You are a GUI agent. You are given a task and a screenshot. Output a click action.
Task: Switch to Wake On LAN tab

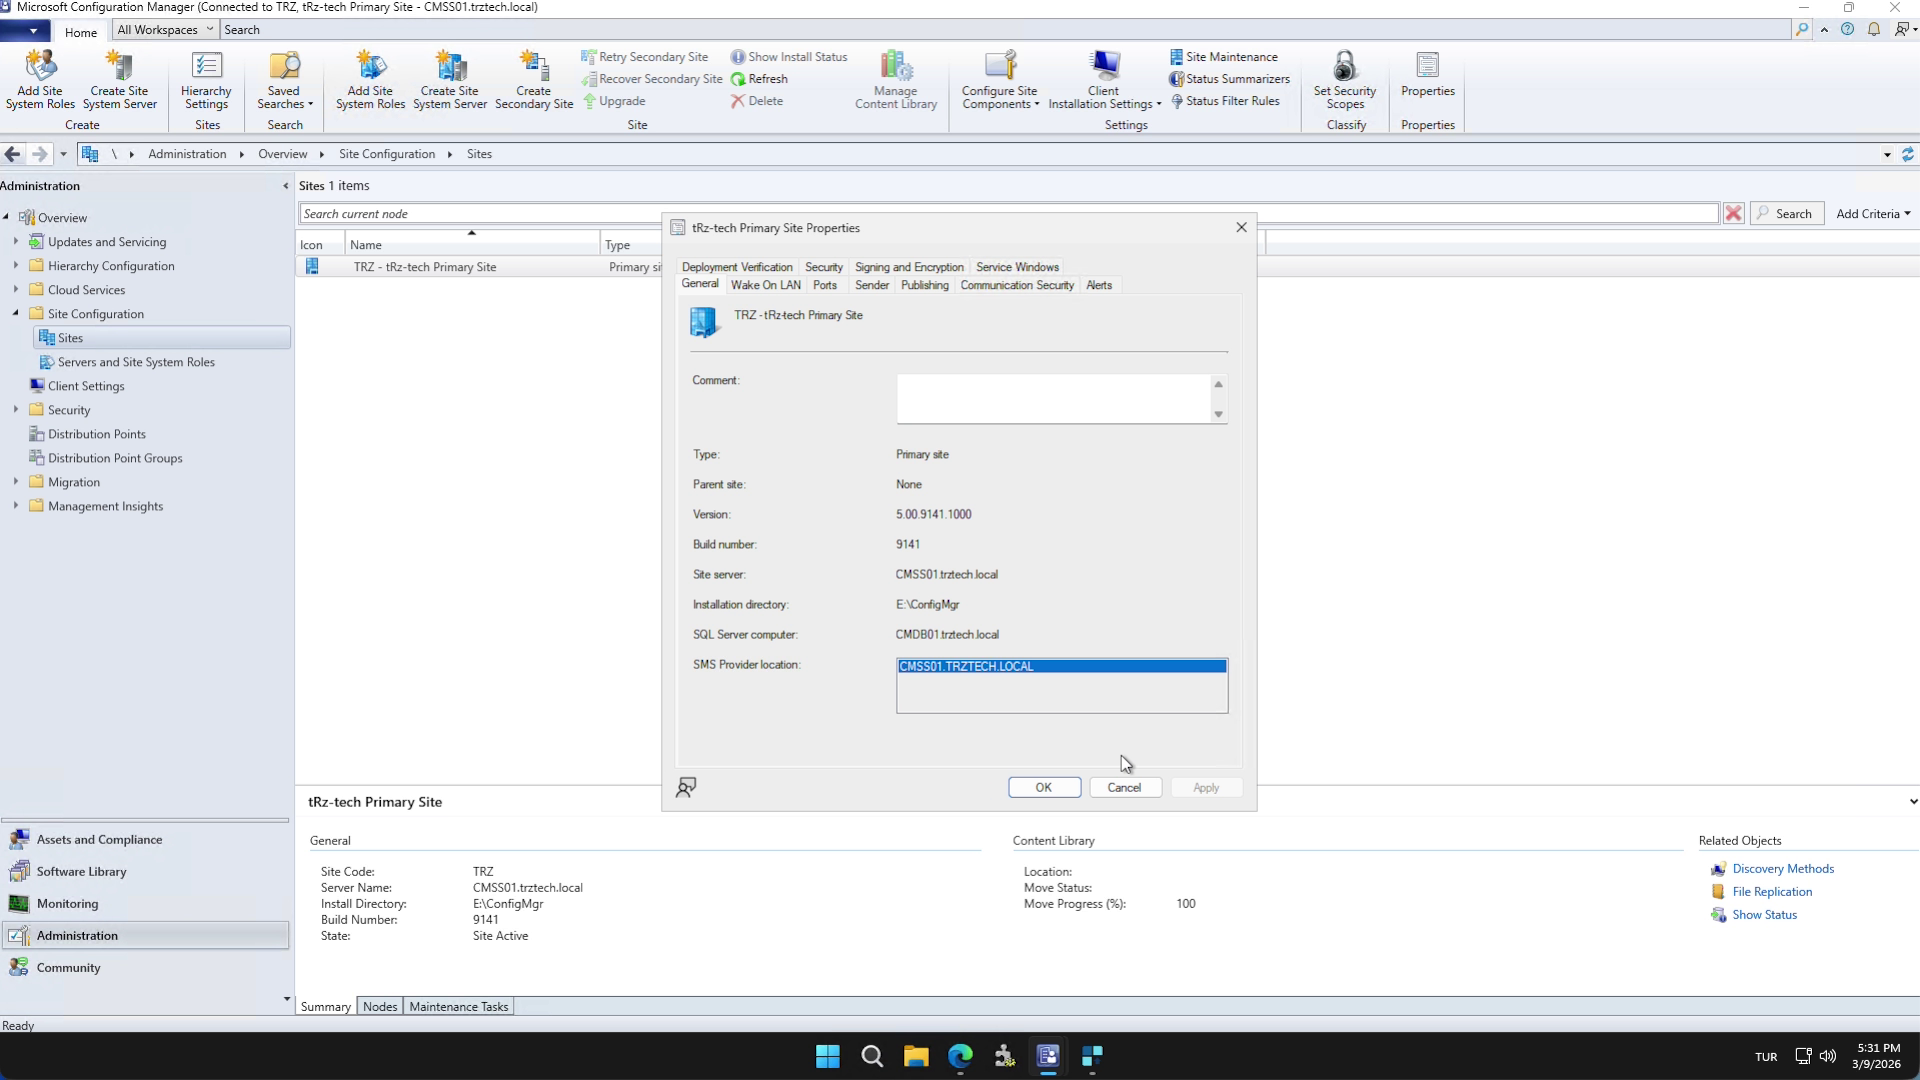tap(766, 285)
